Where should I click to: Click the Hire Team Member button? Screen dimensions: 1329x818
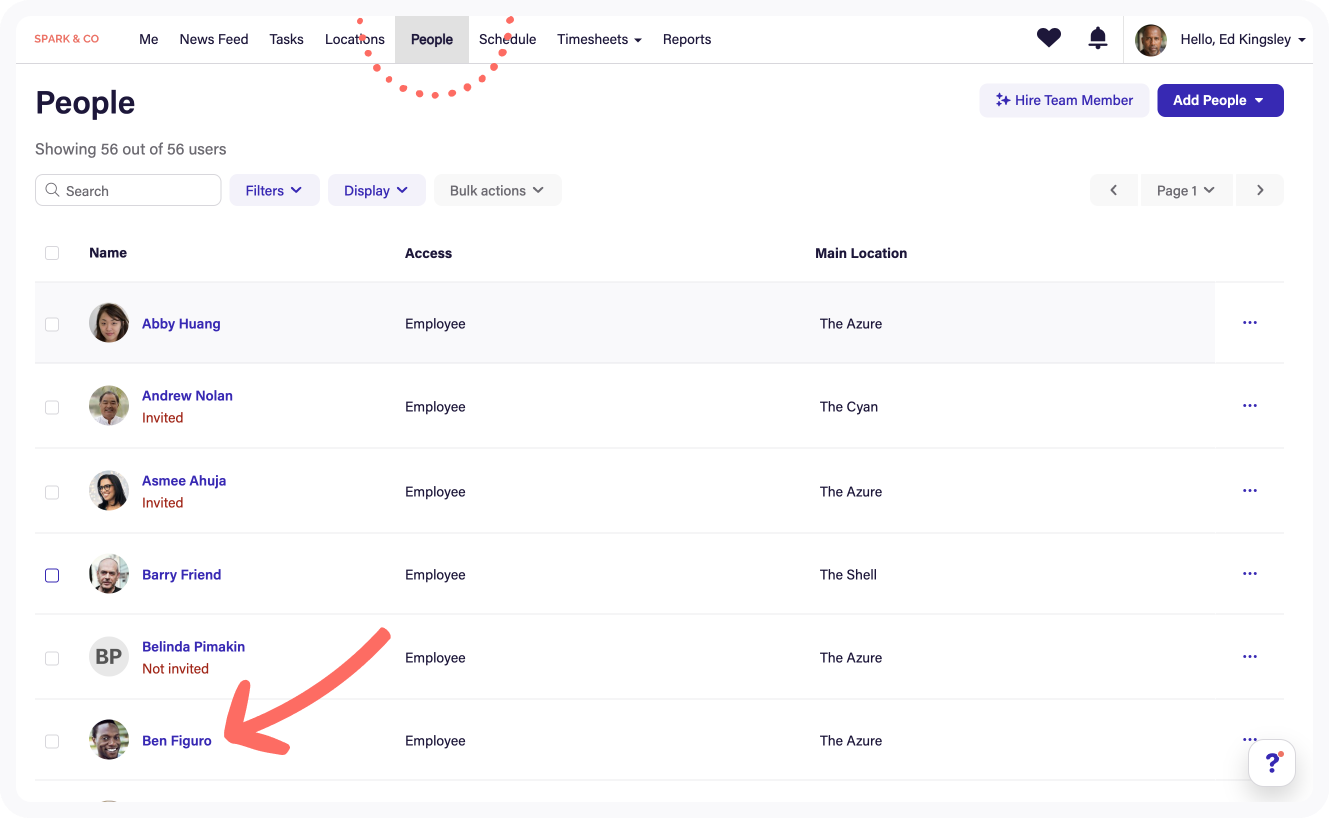[x=1064, y=100]
